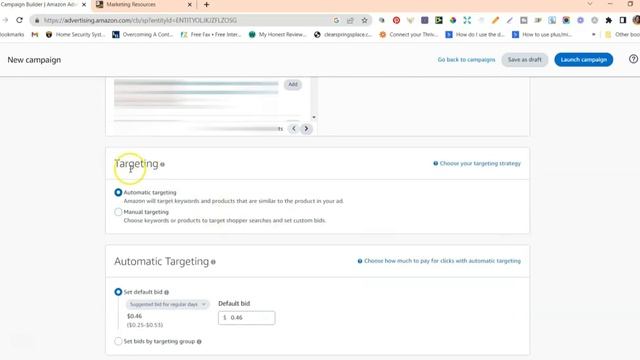640x360 pixels.
Task: Open the My Honest Review bookmark
Action: pyautogui.click(x=278, y=35)
